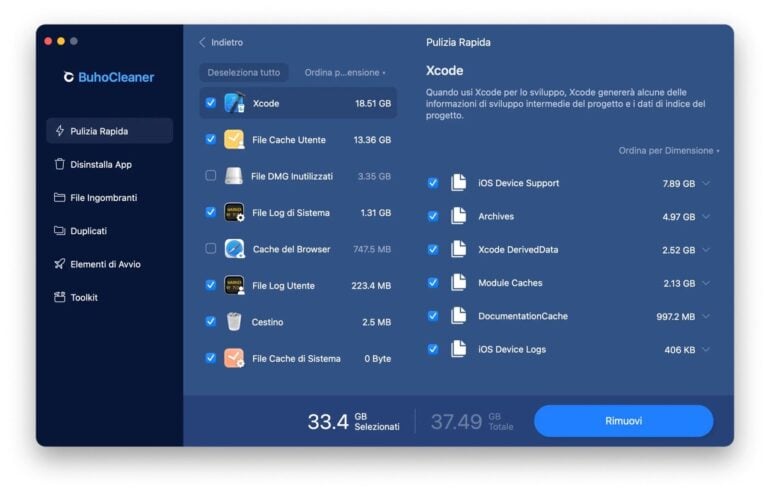The image size is (770, 494).
Task: Click the Toolkit toolbox icon
Action: coord(59,297)
